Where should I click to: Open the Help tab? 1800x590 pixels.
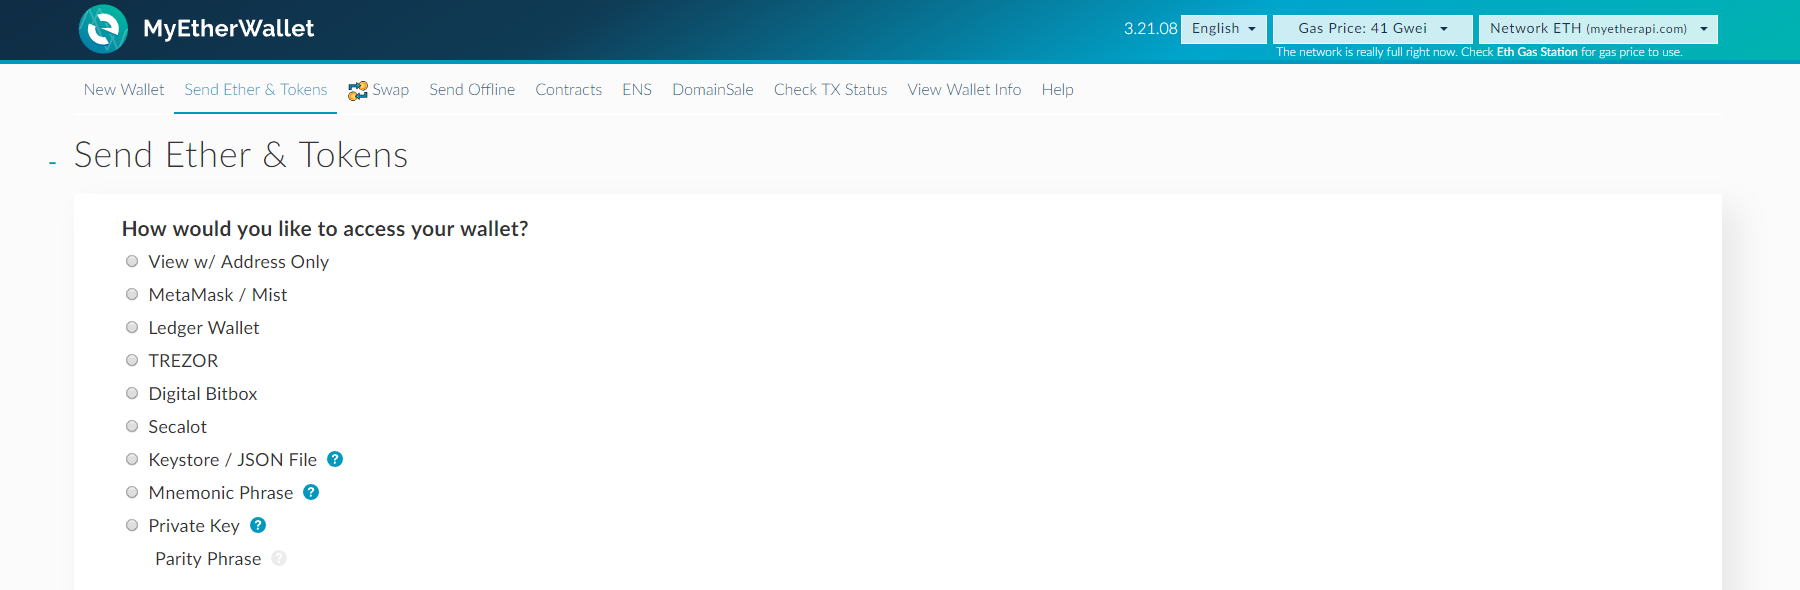click(1057, 90)
